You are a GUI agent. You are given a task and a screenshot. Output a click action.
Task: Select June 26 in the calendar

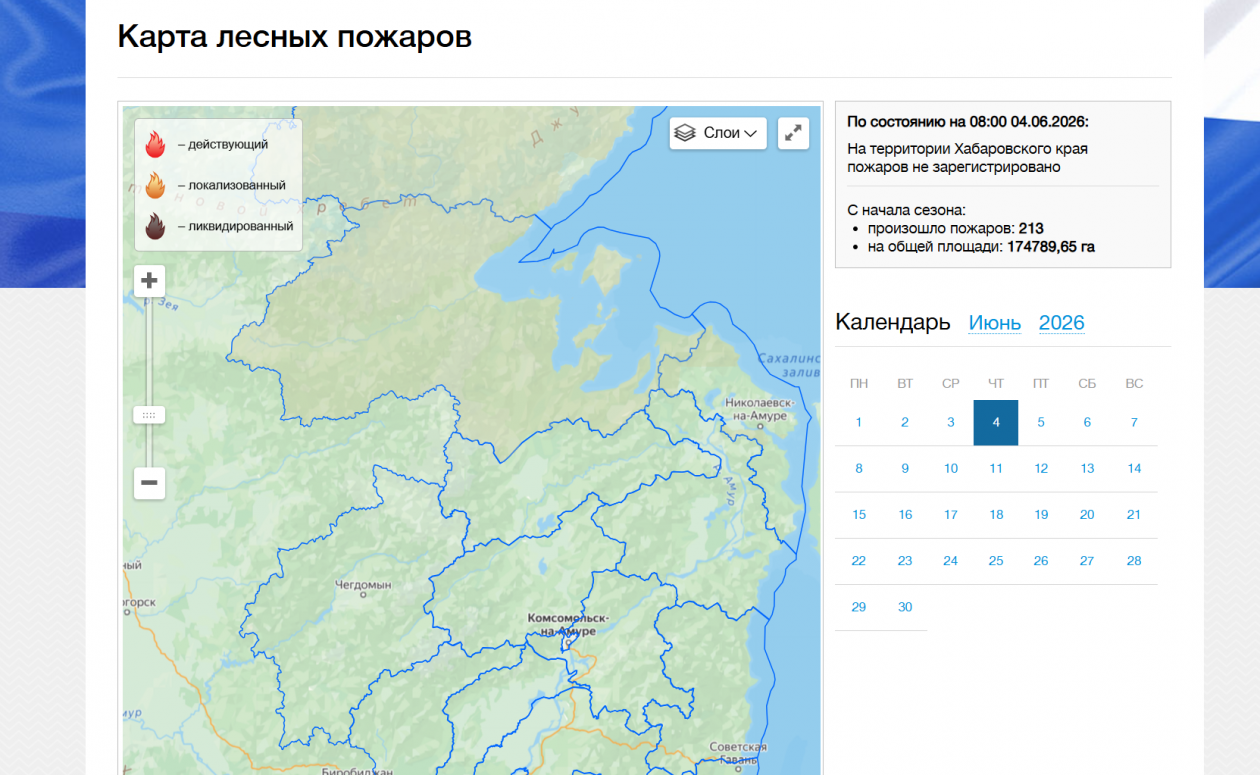tap(1041, 561)
